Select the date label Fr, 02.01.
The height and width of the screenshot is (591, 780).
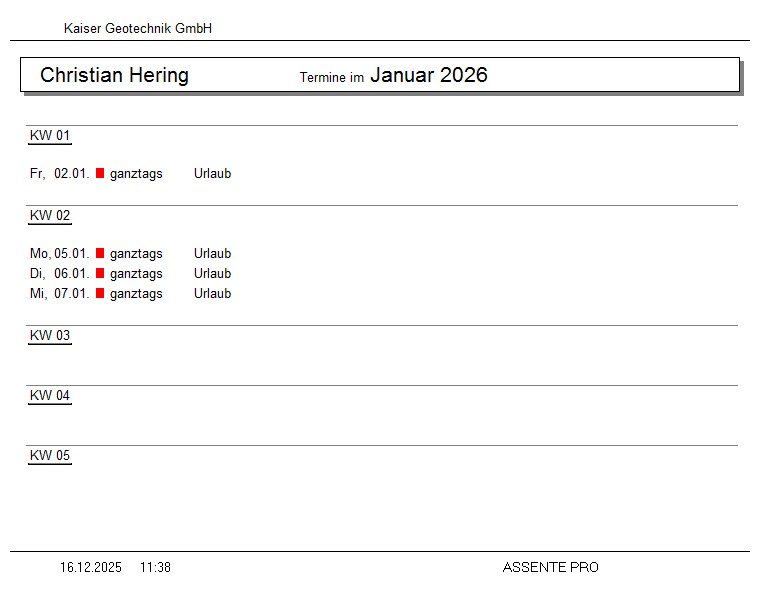60,174
